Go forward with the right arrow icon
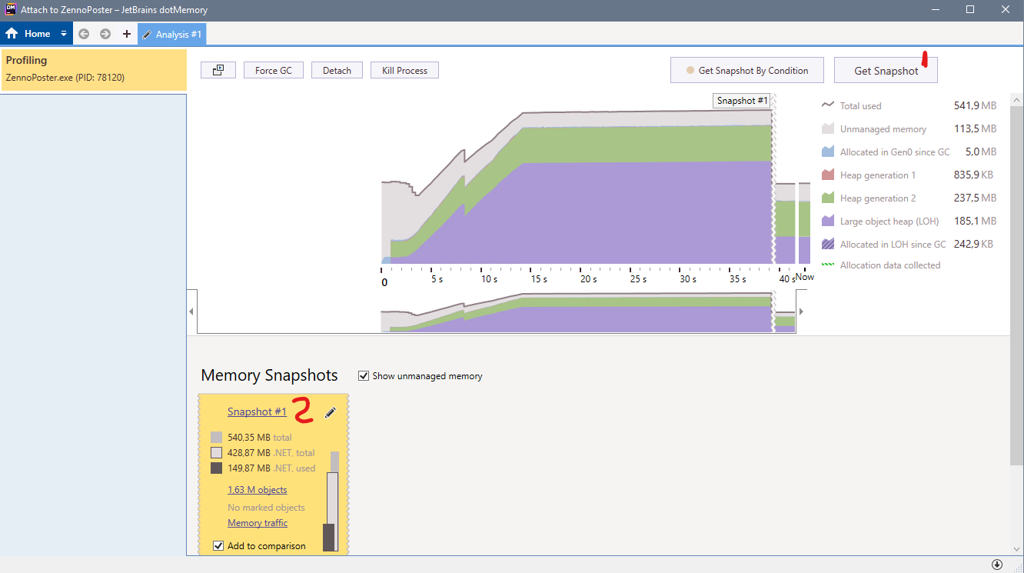The image size is (1024, 573). [x=105, y=34]
